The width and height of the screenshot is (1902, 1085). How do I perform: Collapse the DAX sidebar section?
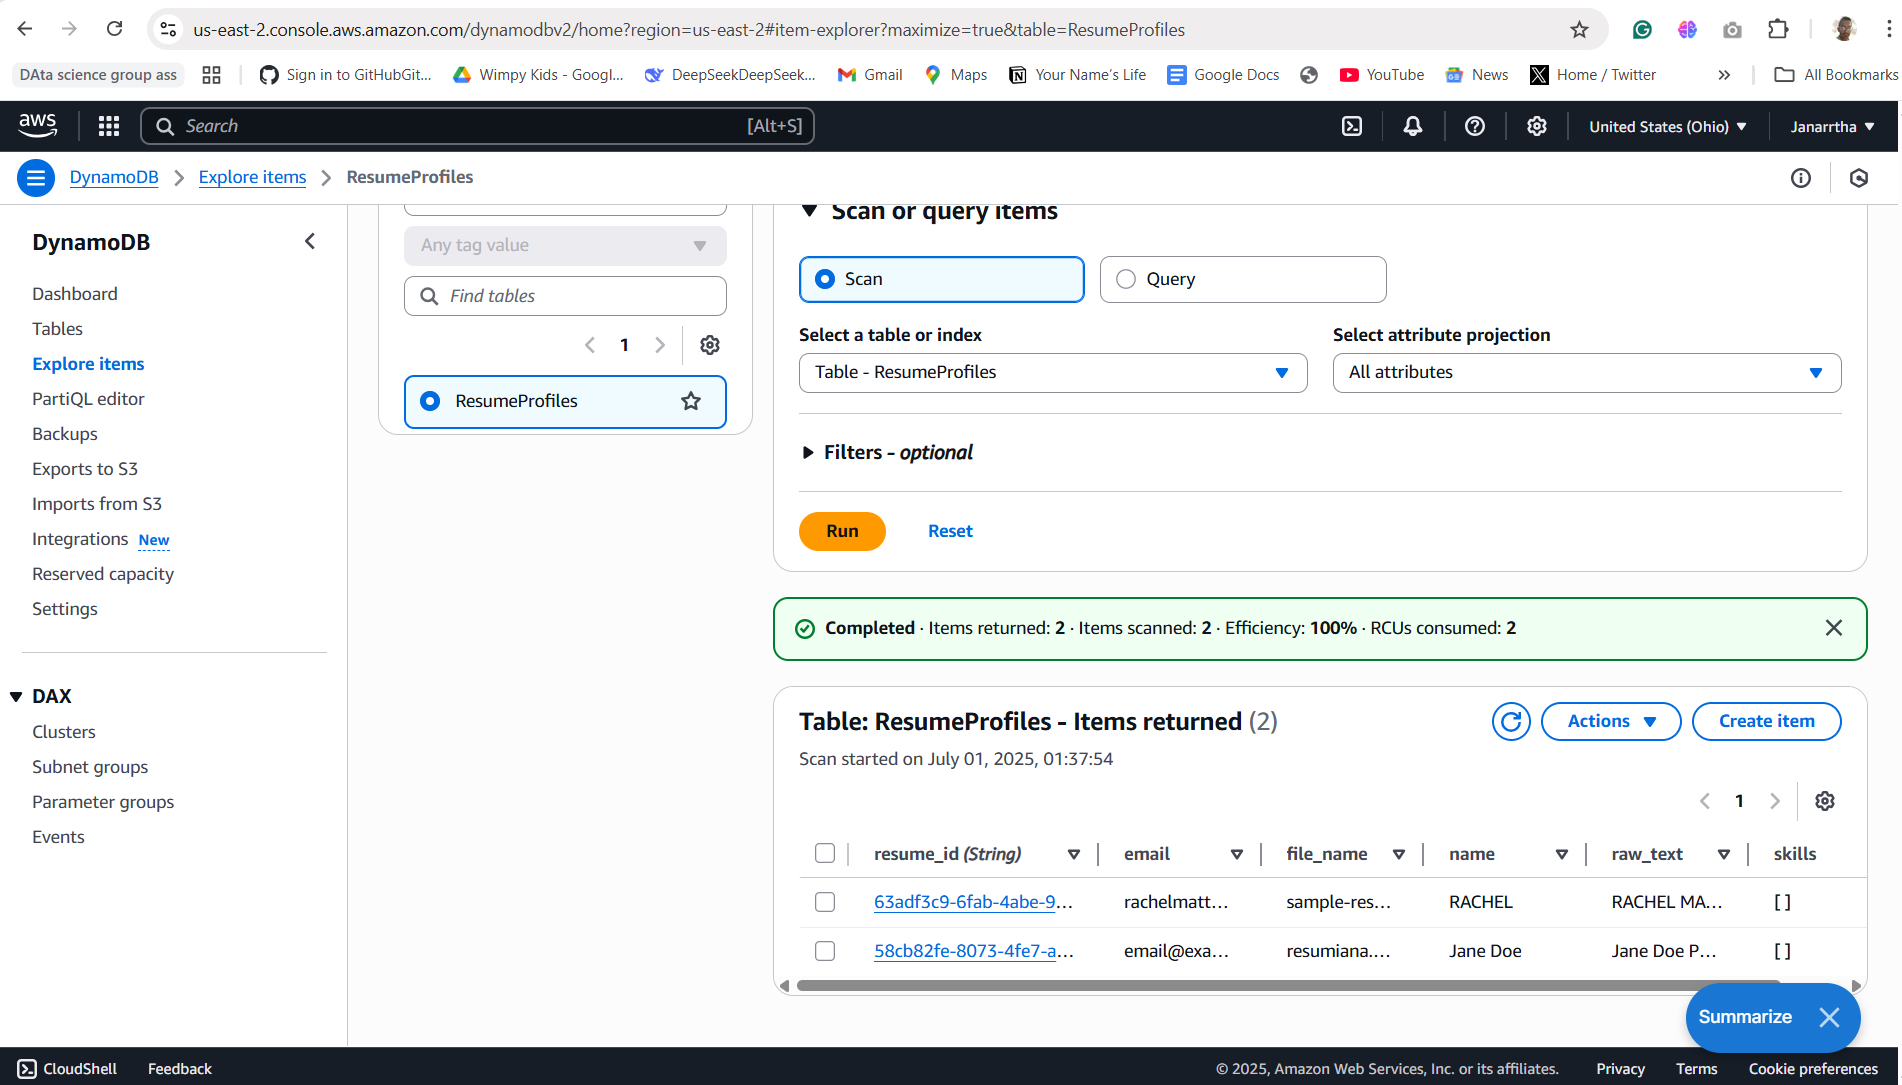16,696
